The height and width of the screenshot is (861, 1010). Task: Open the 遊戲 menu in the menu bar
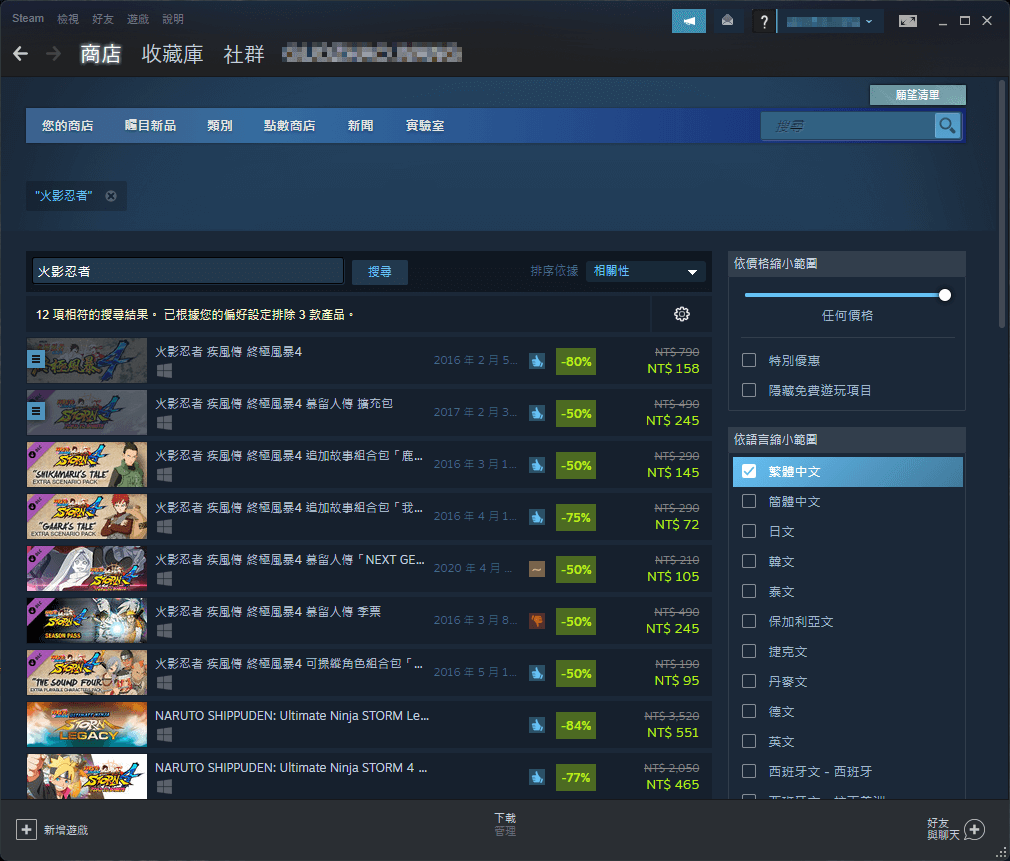coord(137,18)
